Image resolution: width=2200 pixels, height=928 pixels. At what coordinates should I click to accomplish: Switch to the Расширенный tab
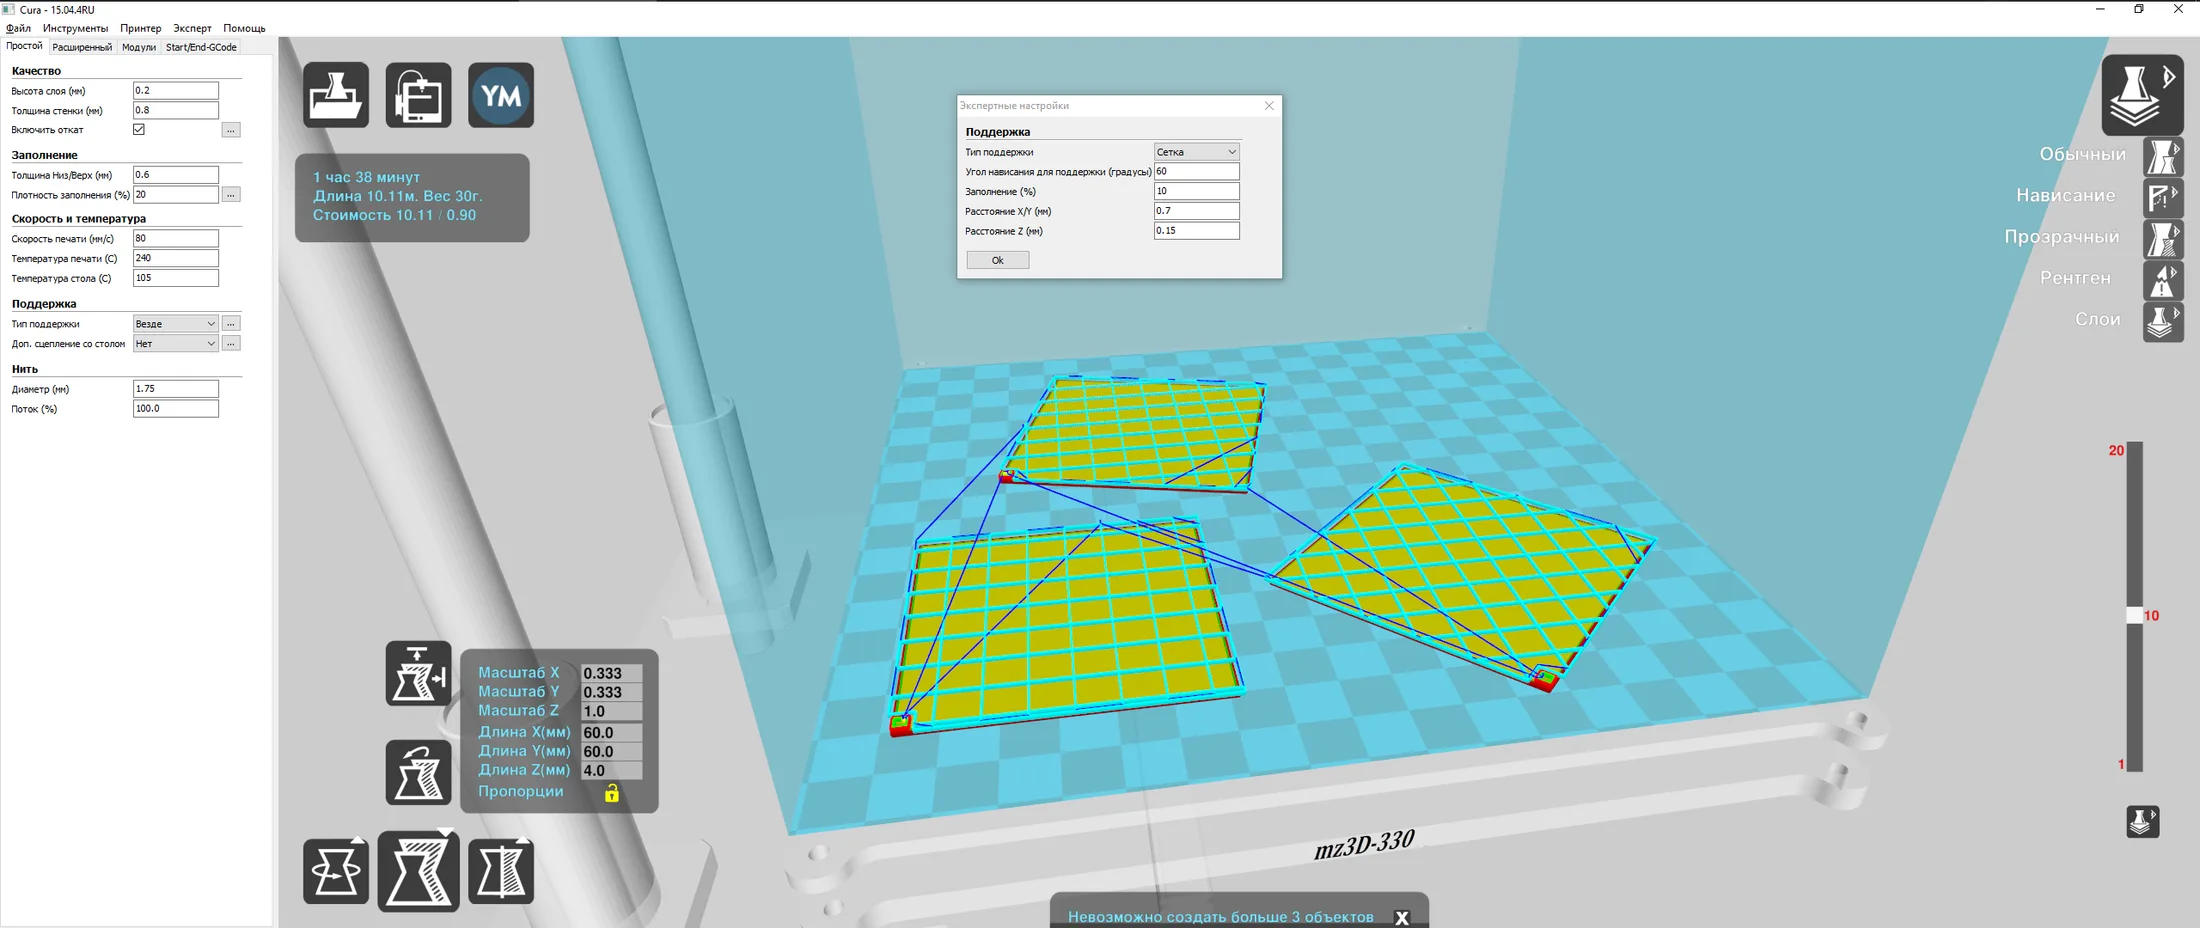82,47
